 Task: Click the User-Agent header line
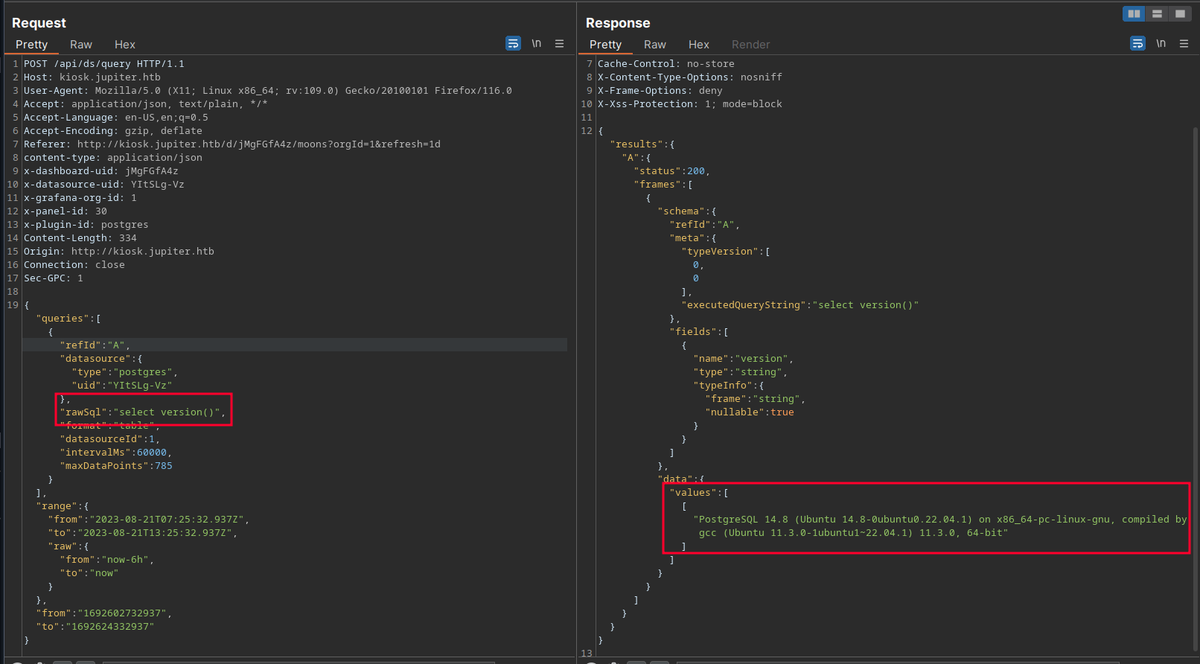coord(268,90)
